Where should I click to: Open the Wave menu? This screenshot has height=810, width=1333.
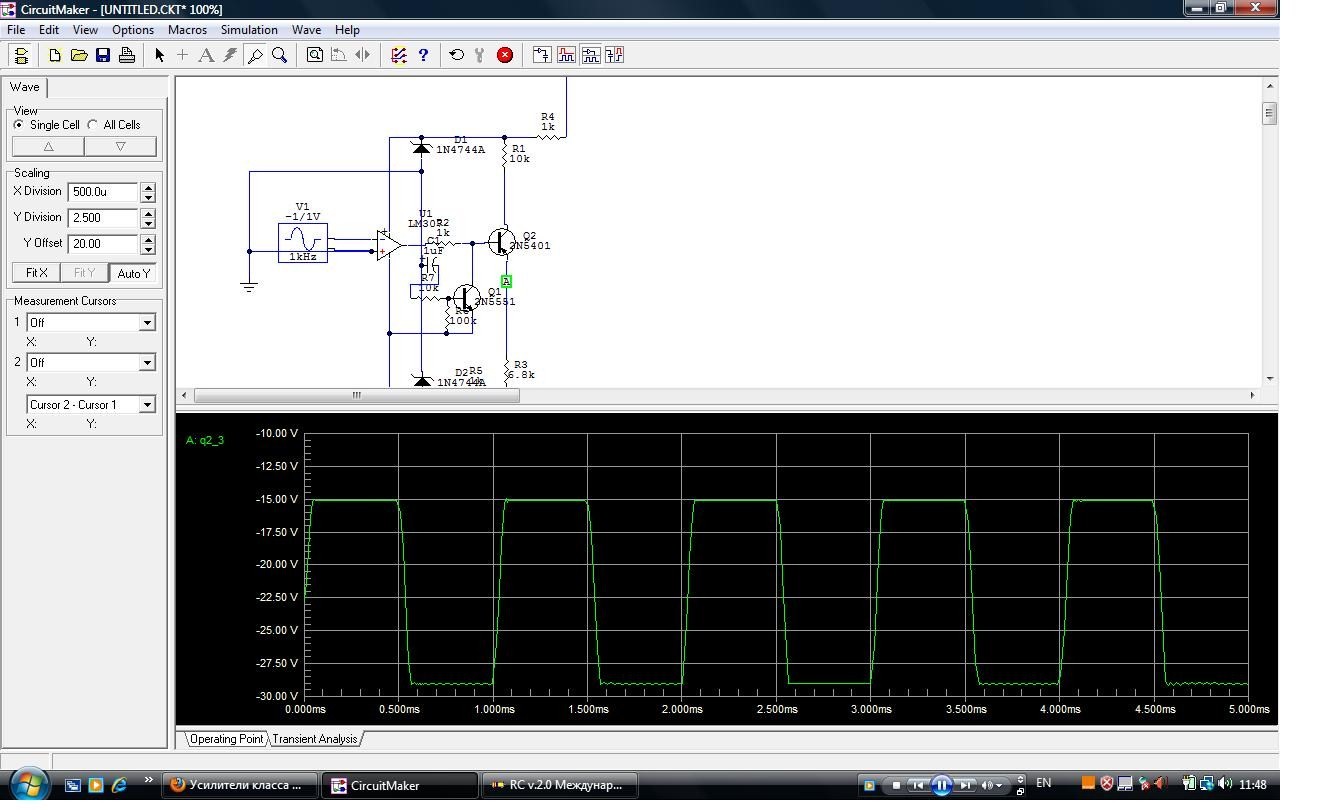306,30
